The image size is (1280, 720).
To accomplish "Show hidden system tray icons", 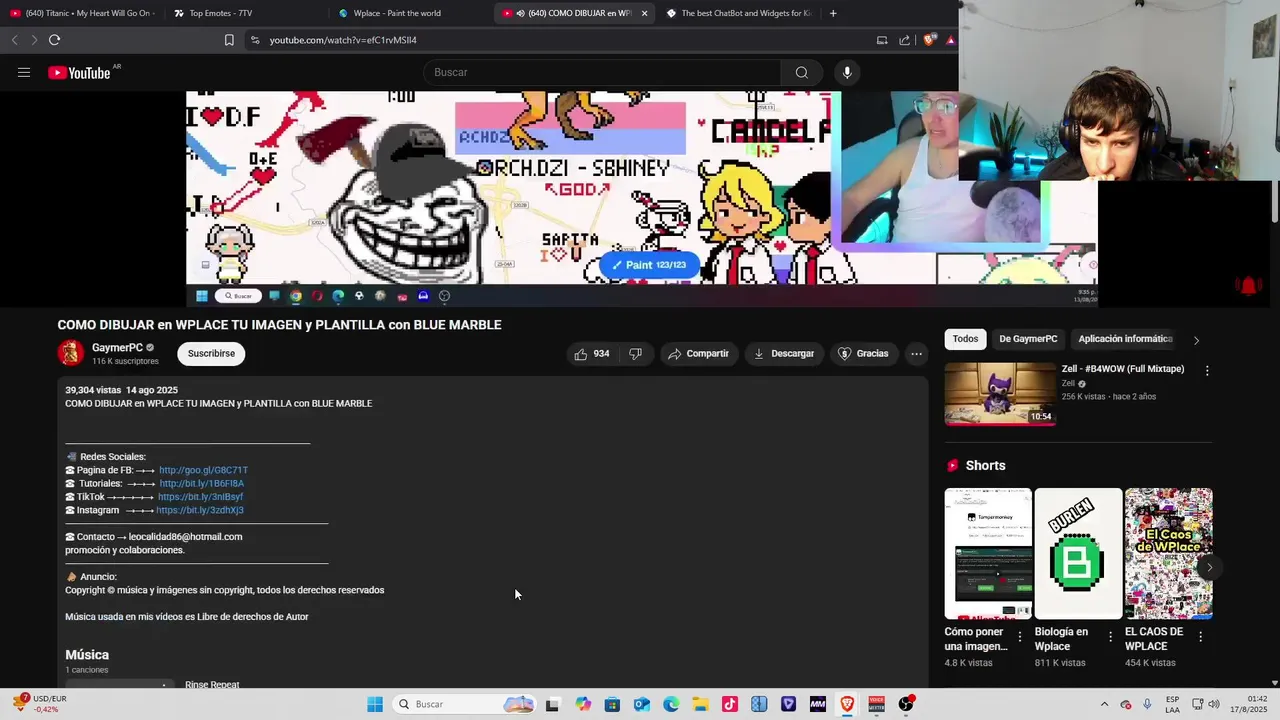I will [1104, 704].
